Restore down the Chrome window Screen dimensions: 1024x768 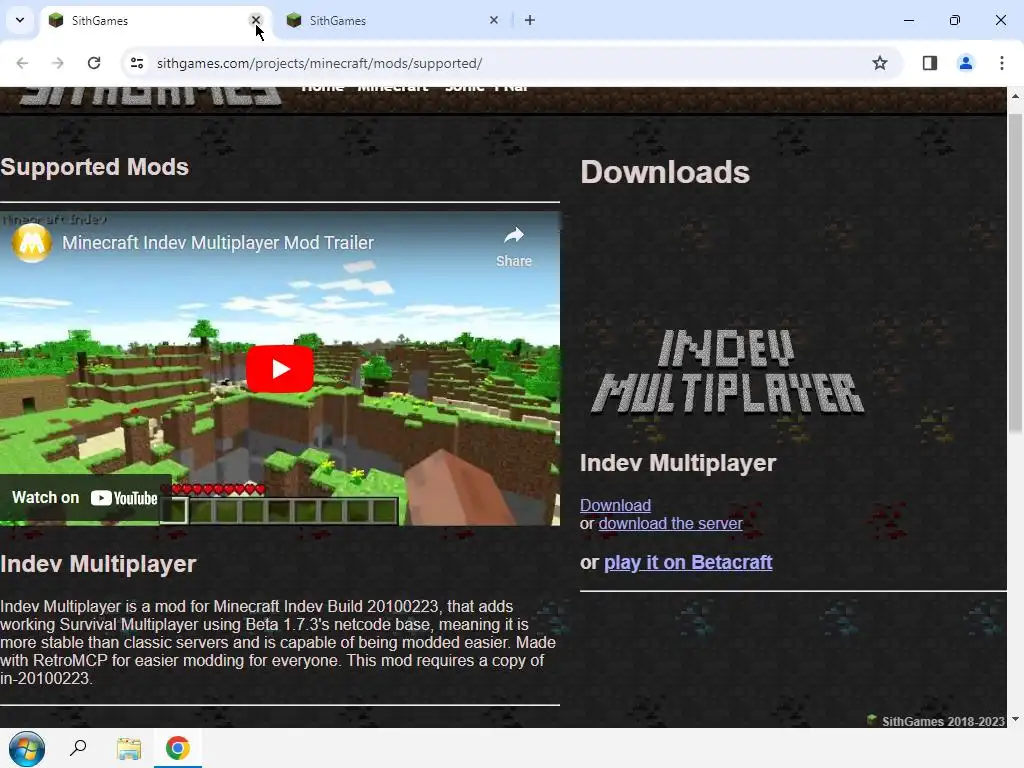point(955,20)
